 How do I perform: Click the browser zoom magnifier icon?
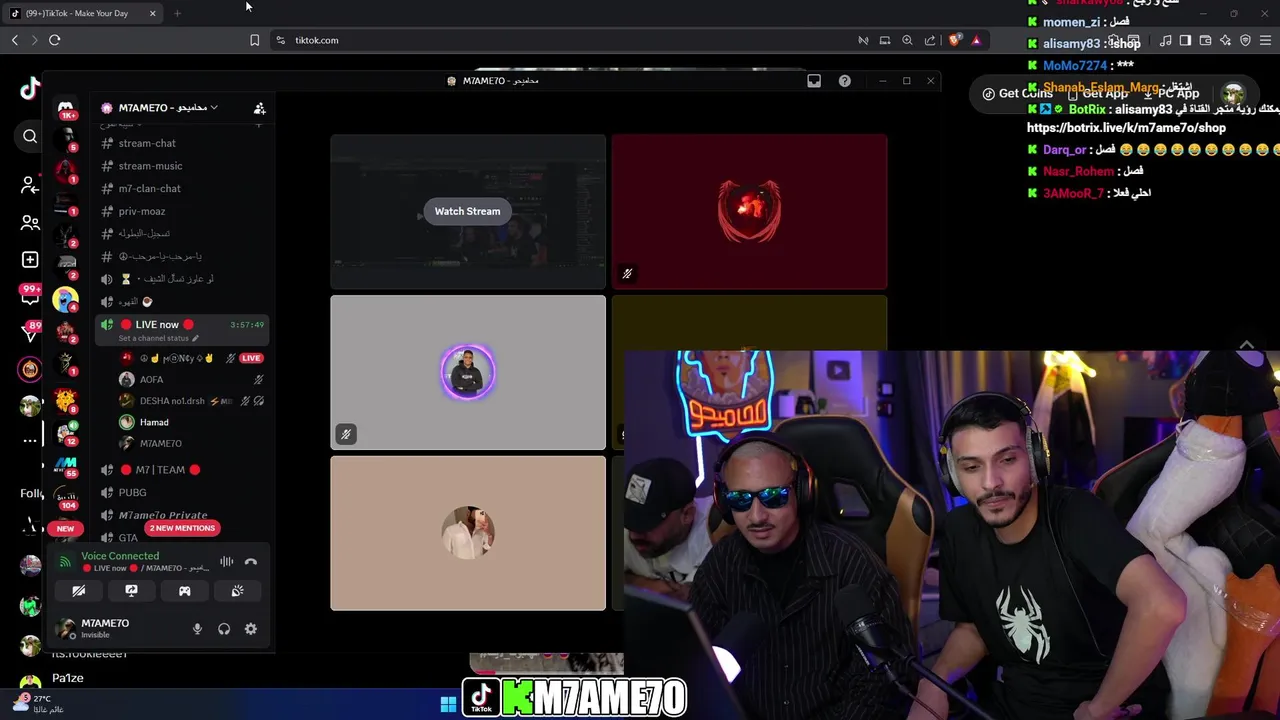coord(907,40)
